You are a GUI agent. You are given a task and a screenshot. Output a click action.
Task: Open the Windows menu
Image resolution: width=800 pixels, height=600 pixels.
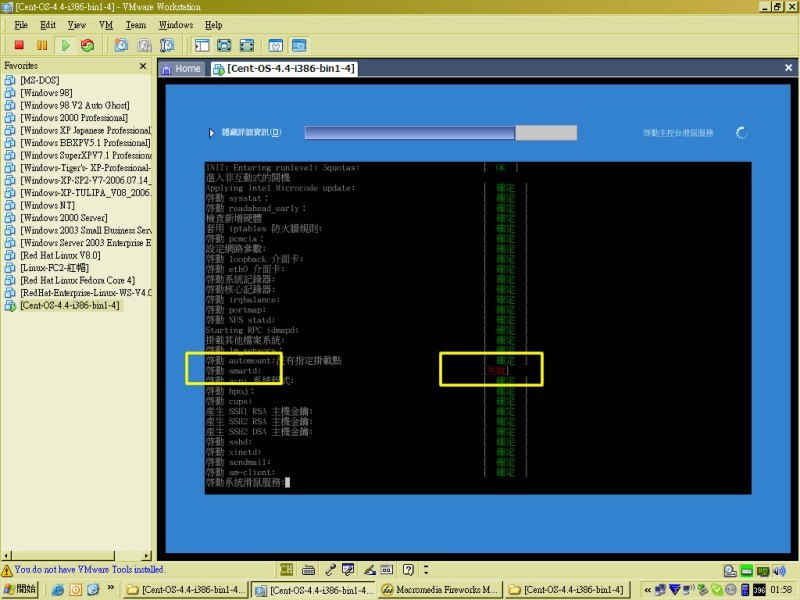coord(176,25)
